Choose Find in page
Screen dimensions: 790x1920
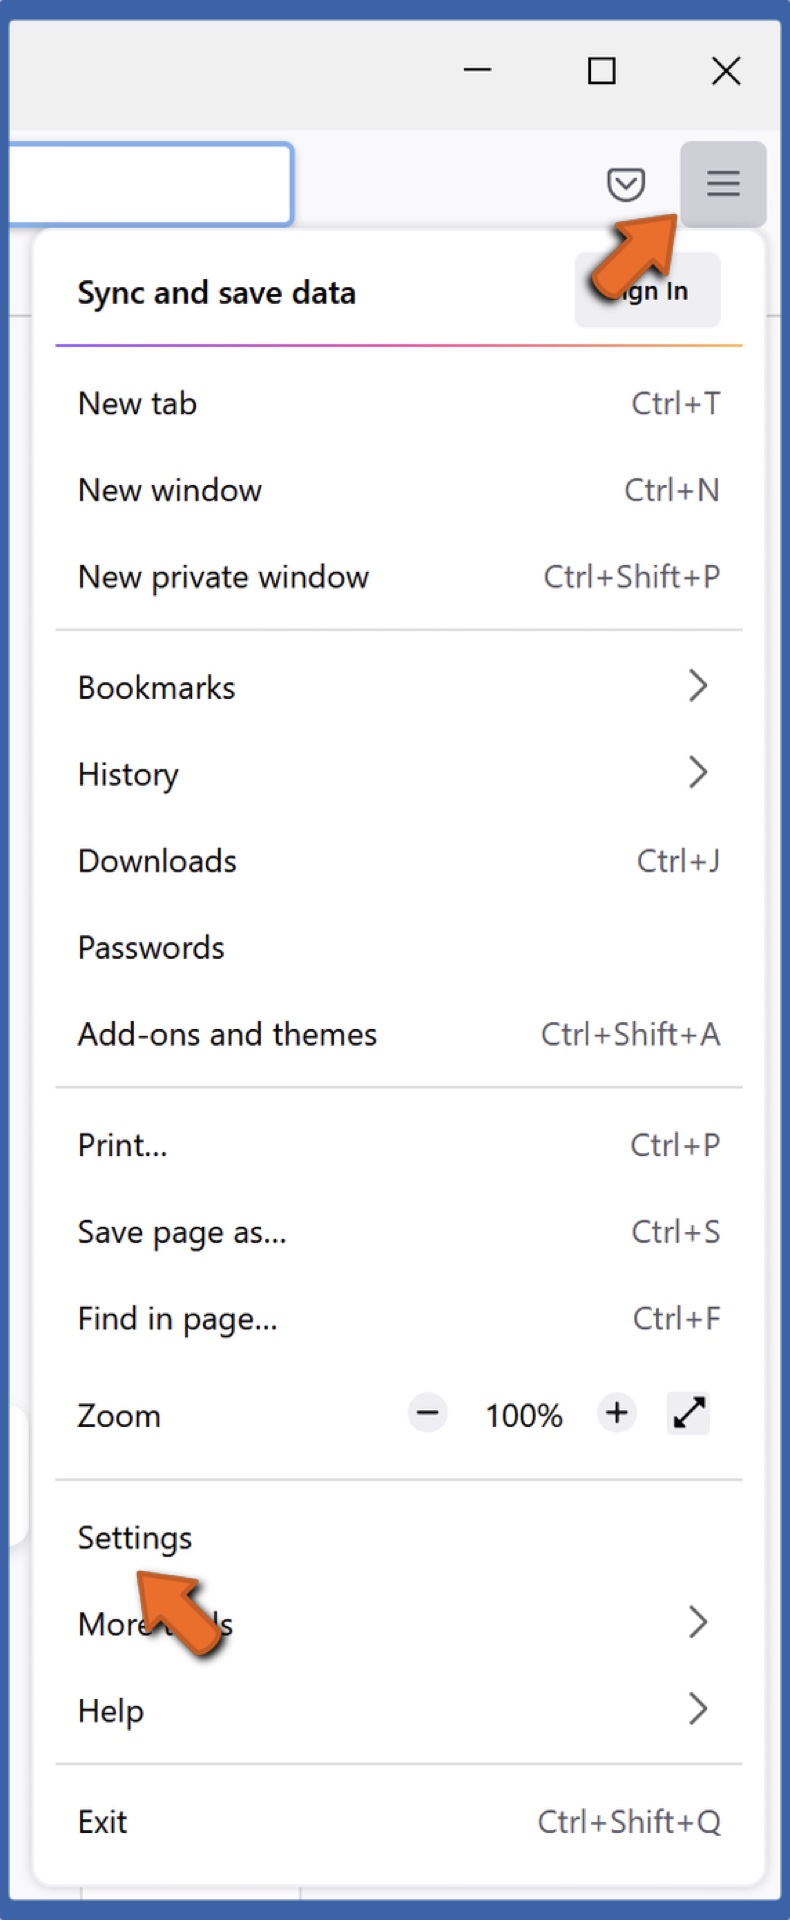coord(177,1318)
